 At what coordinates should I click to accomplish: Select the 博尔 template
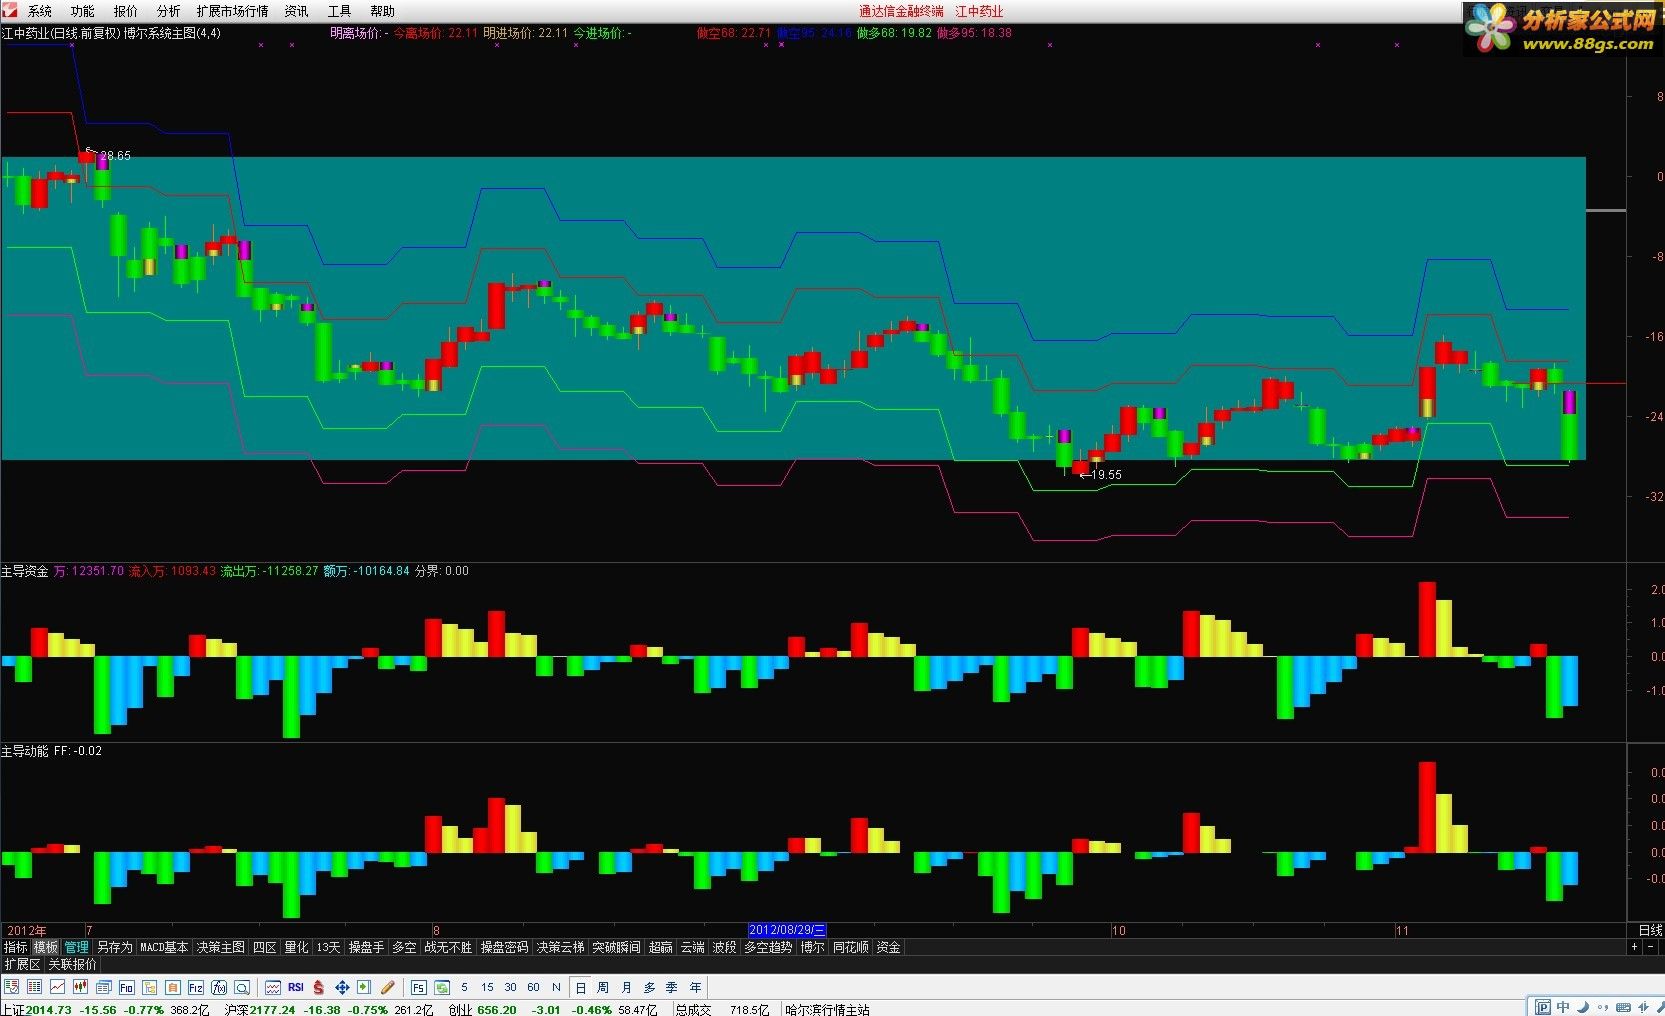(813, 947)
